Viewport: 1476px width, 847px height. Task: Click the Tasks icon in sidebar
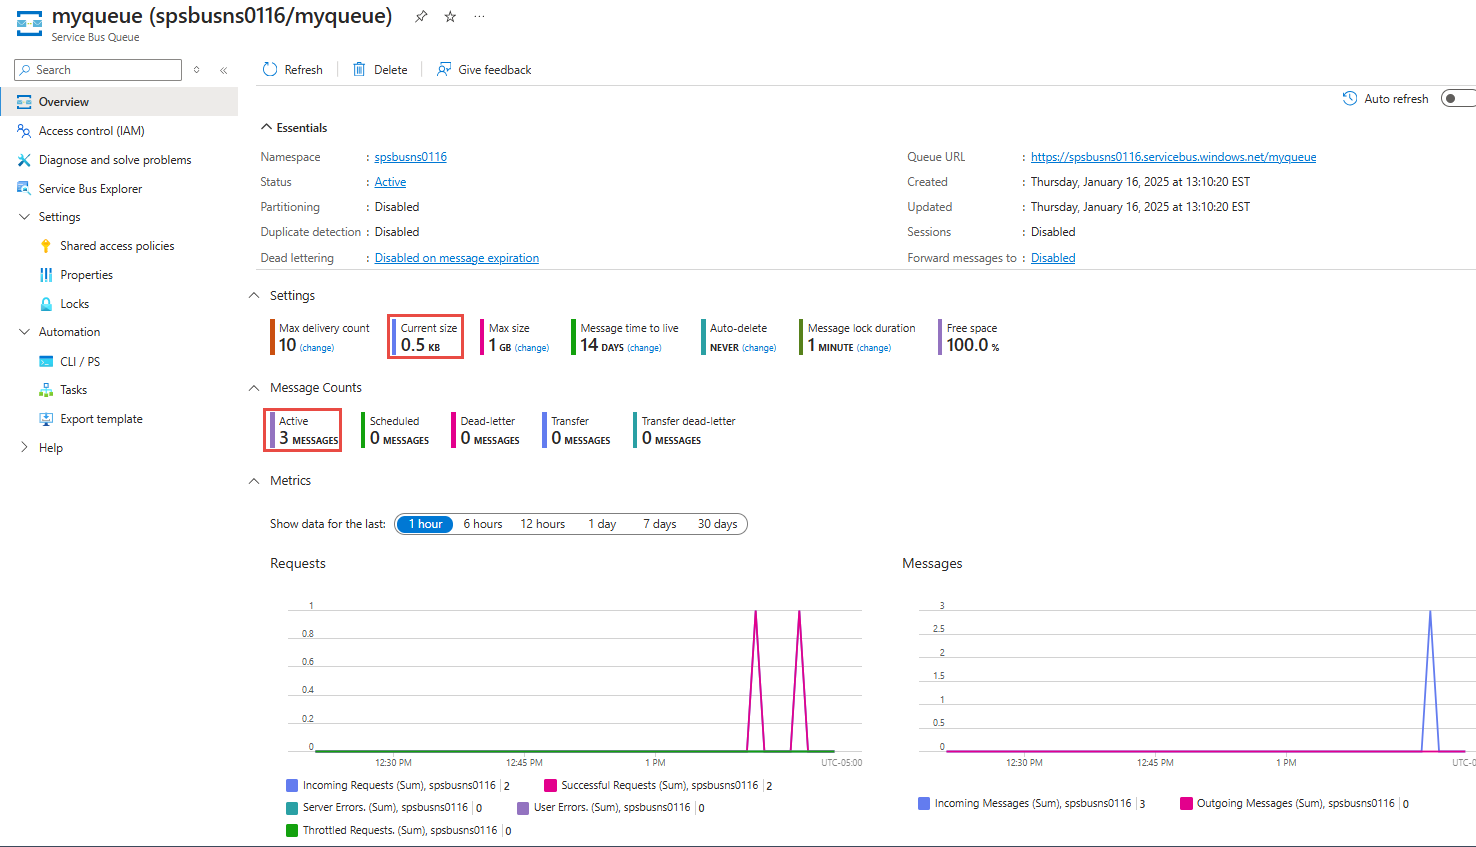46,390
